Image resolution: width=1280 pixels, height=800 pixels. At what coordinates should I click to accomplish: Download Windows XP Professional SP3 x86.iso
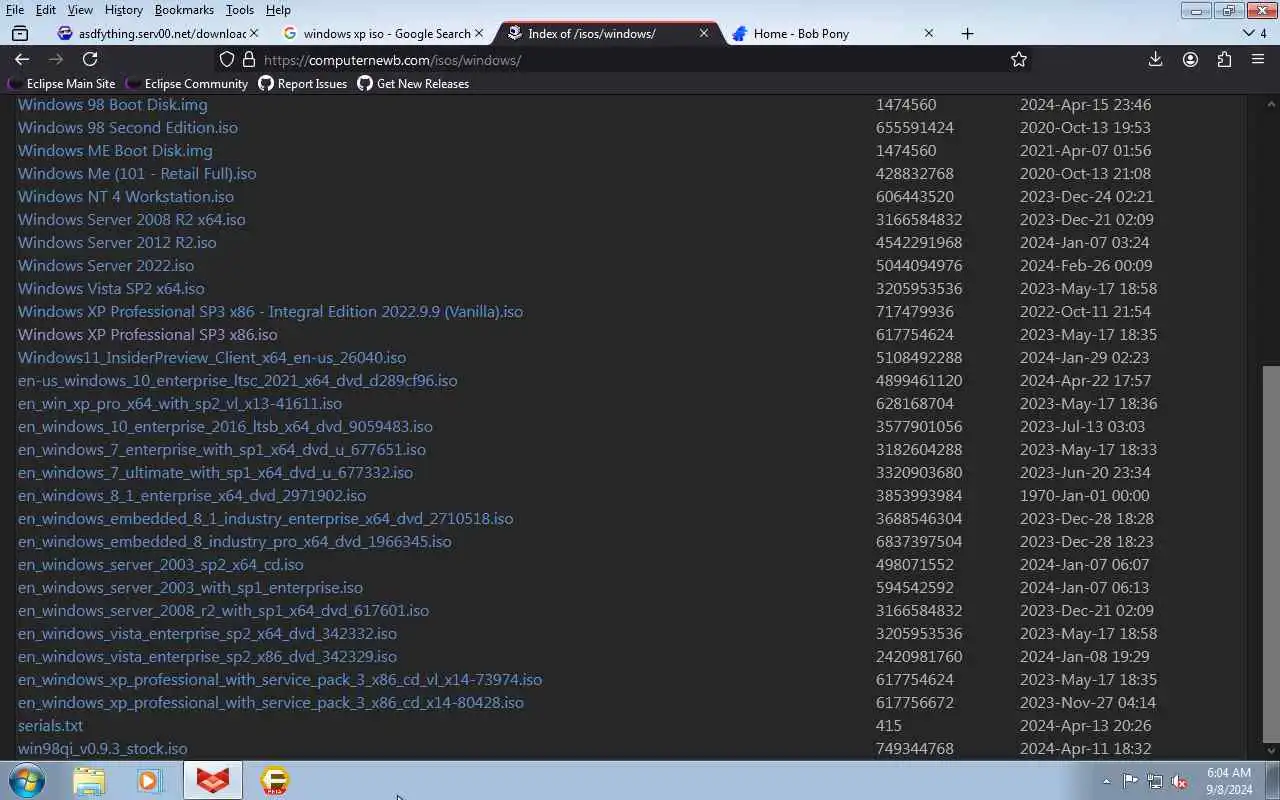(148, 334)
